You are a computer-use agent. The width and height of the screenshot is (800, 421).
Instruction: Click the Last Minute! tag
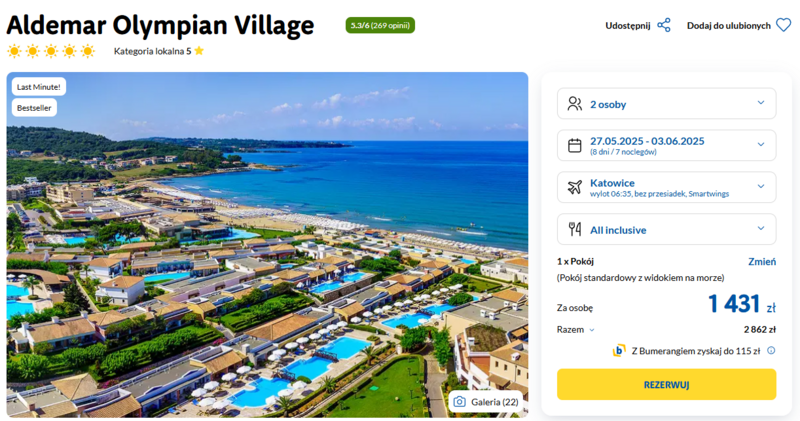(x=39, y=87)
